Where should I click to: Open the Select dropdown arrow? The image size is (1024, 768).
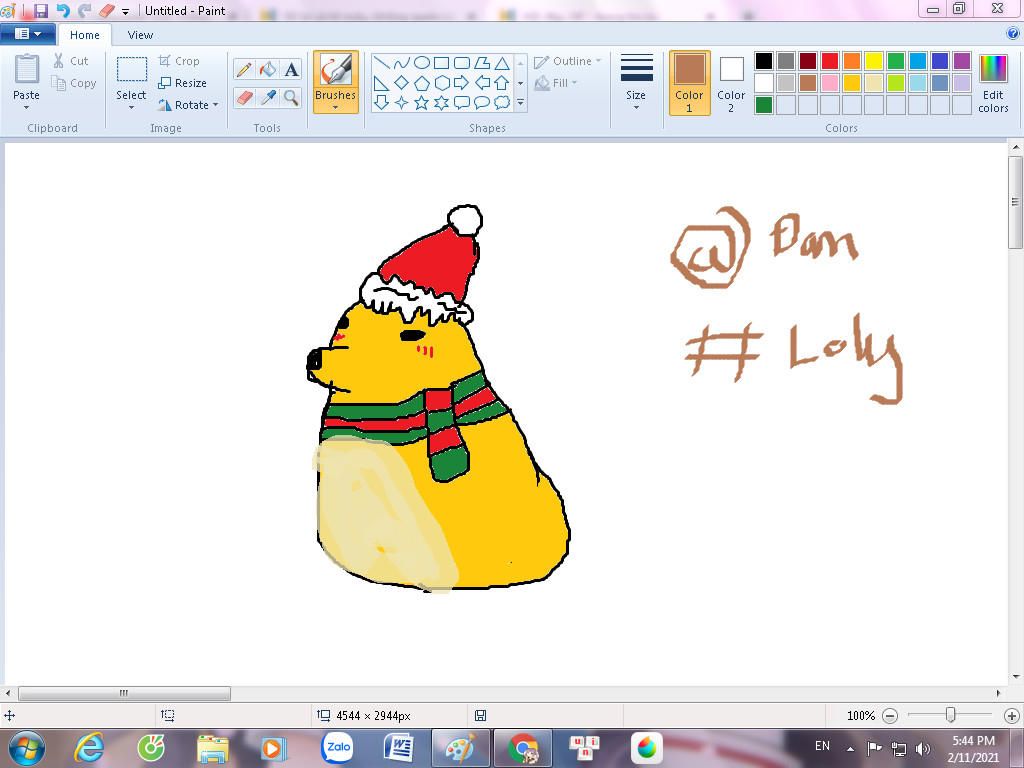click(131, 108)
